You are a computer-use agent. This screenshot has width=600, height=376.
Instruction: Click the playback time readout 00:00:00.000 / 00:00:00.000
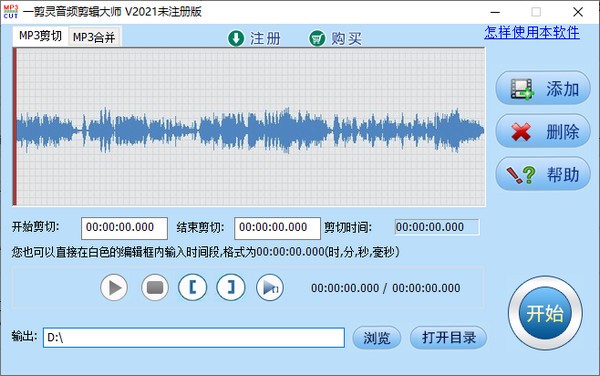385,288
